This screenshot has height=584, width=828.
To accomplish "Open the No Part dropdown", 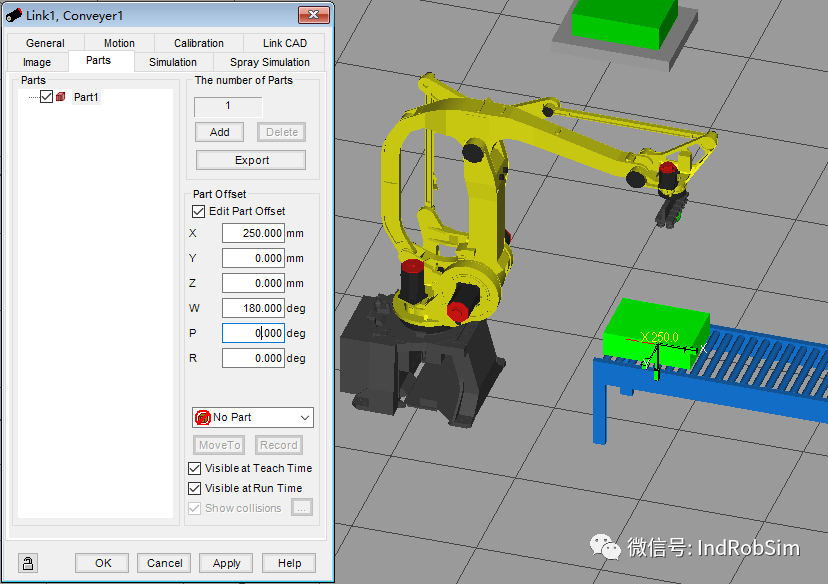I will [252, 417].
